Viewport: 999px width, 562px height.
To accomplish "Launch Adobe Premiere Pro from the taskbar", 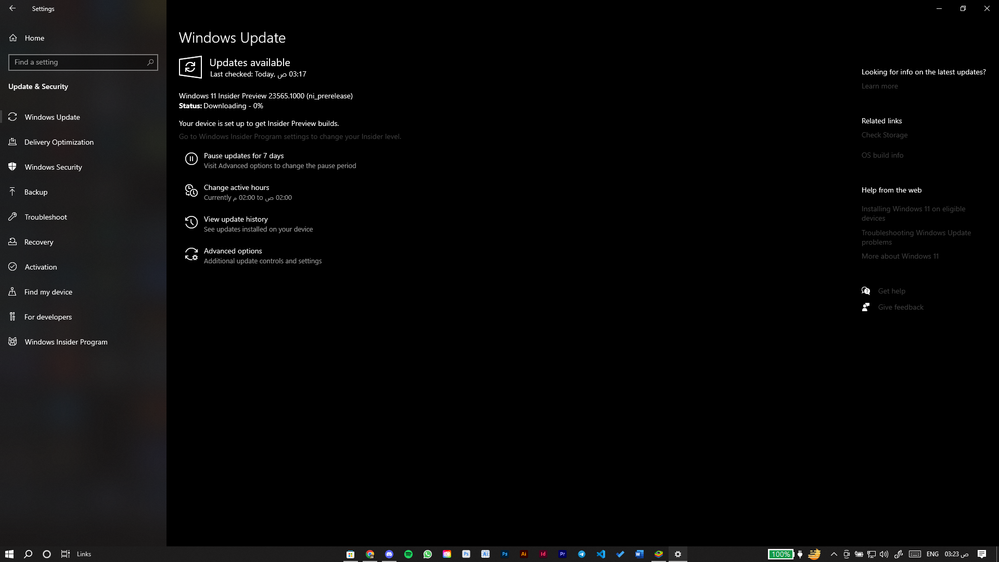I will 562,554.
